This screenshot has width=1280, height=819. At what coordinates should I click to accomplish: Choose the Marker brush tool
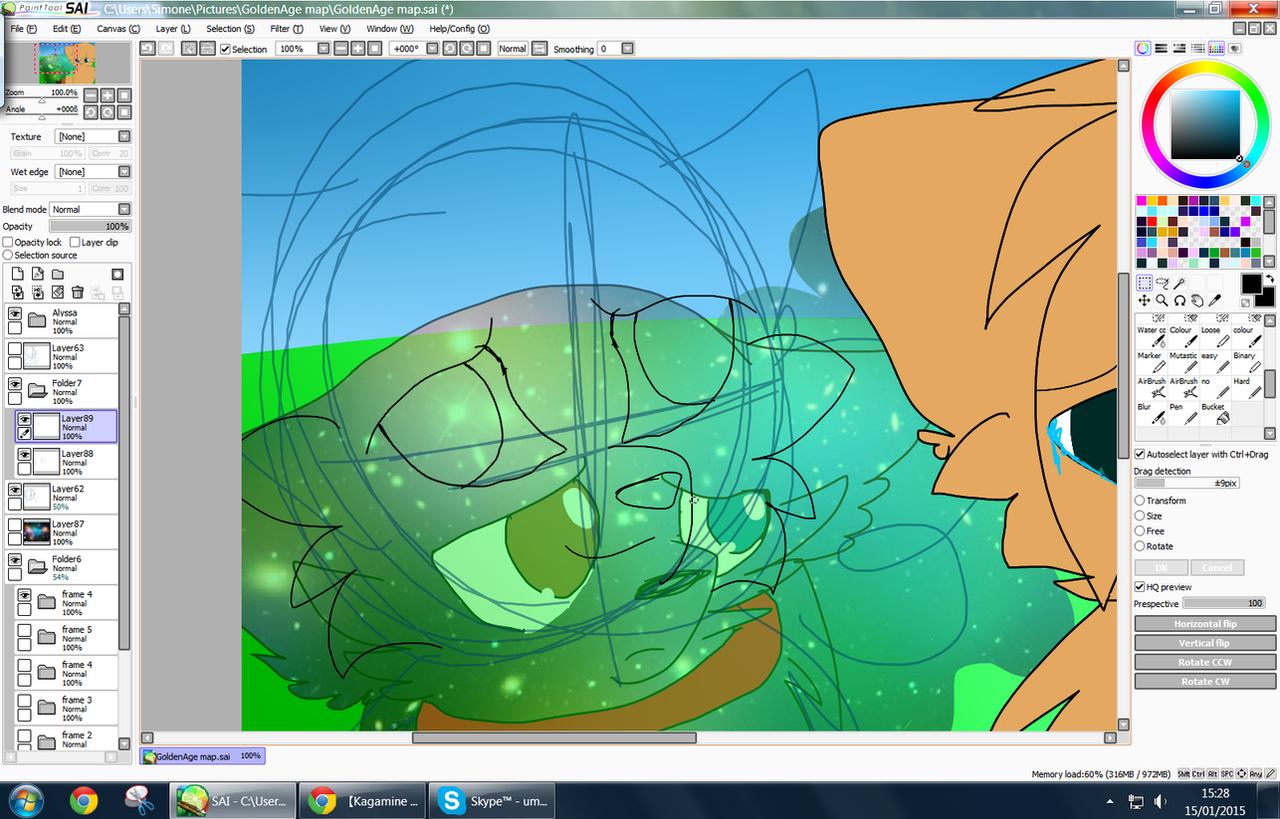point(1152,362)
